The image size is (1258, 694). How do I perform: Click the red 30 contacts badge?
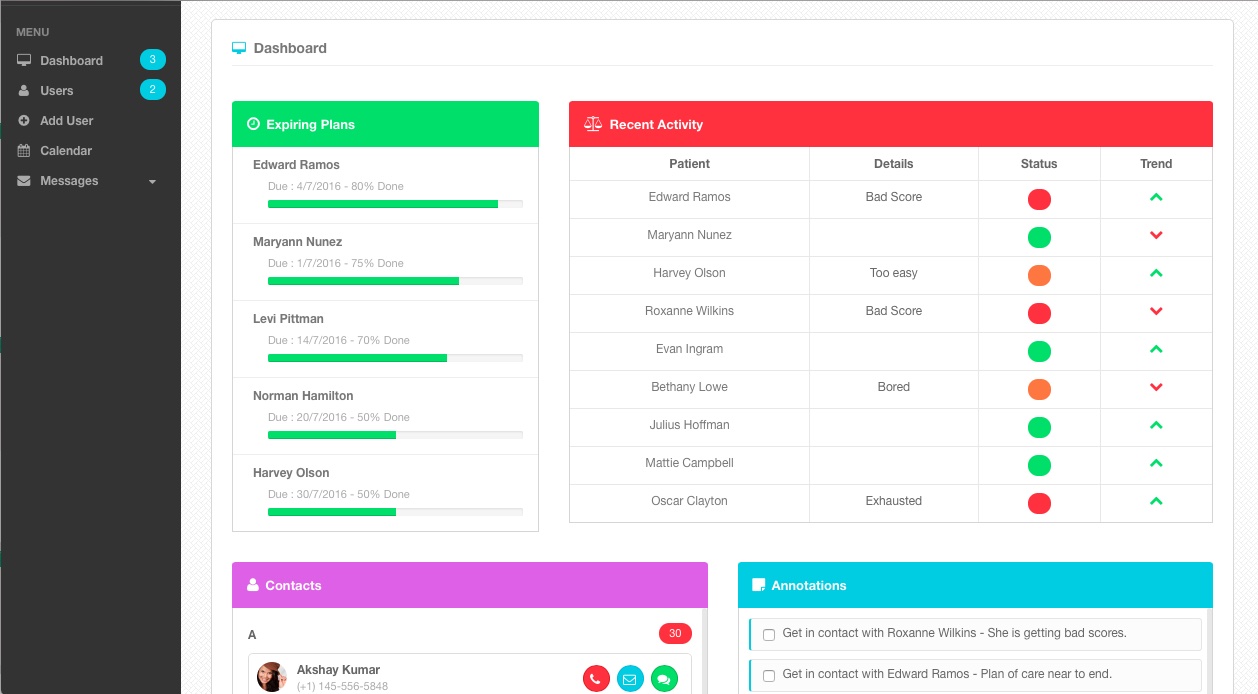(x=675, y=633)
